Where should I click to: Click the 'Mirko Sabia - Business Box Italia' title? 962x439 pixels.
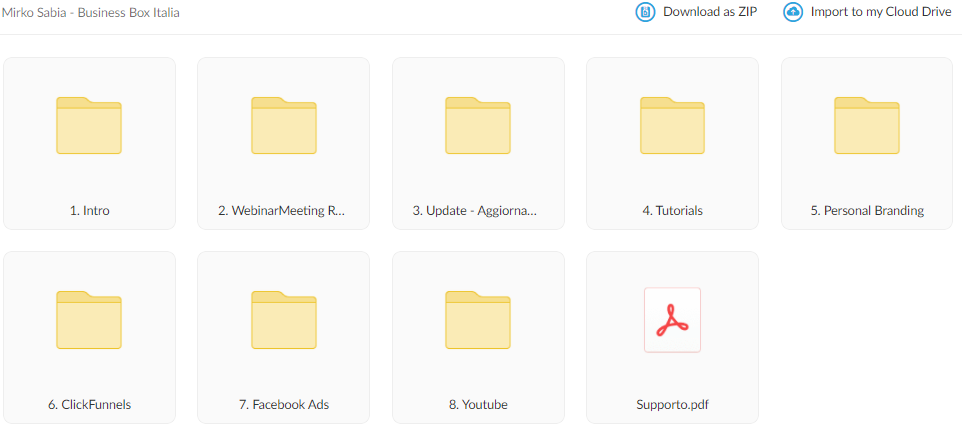[91, 12]
